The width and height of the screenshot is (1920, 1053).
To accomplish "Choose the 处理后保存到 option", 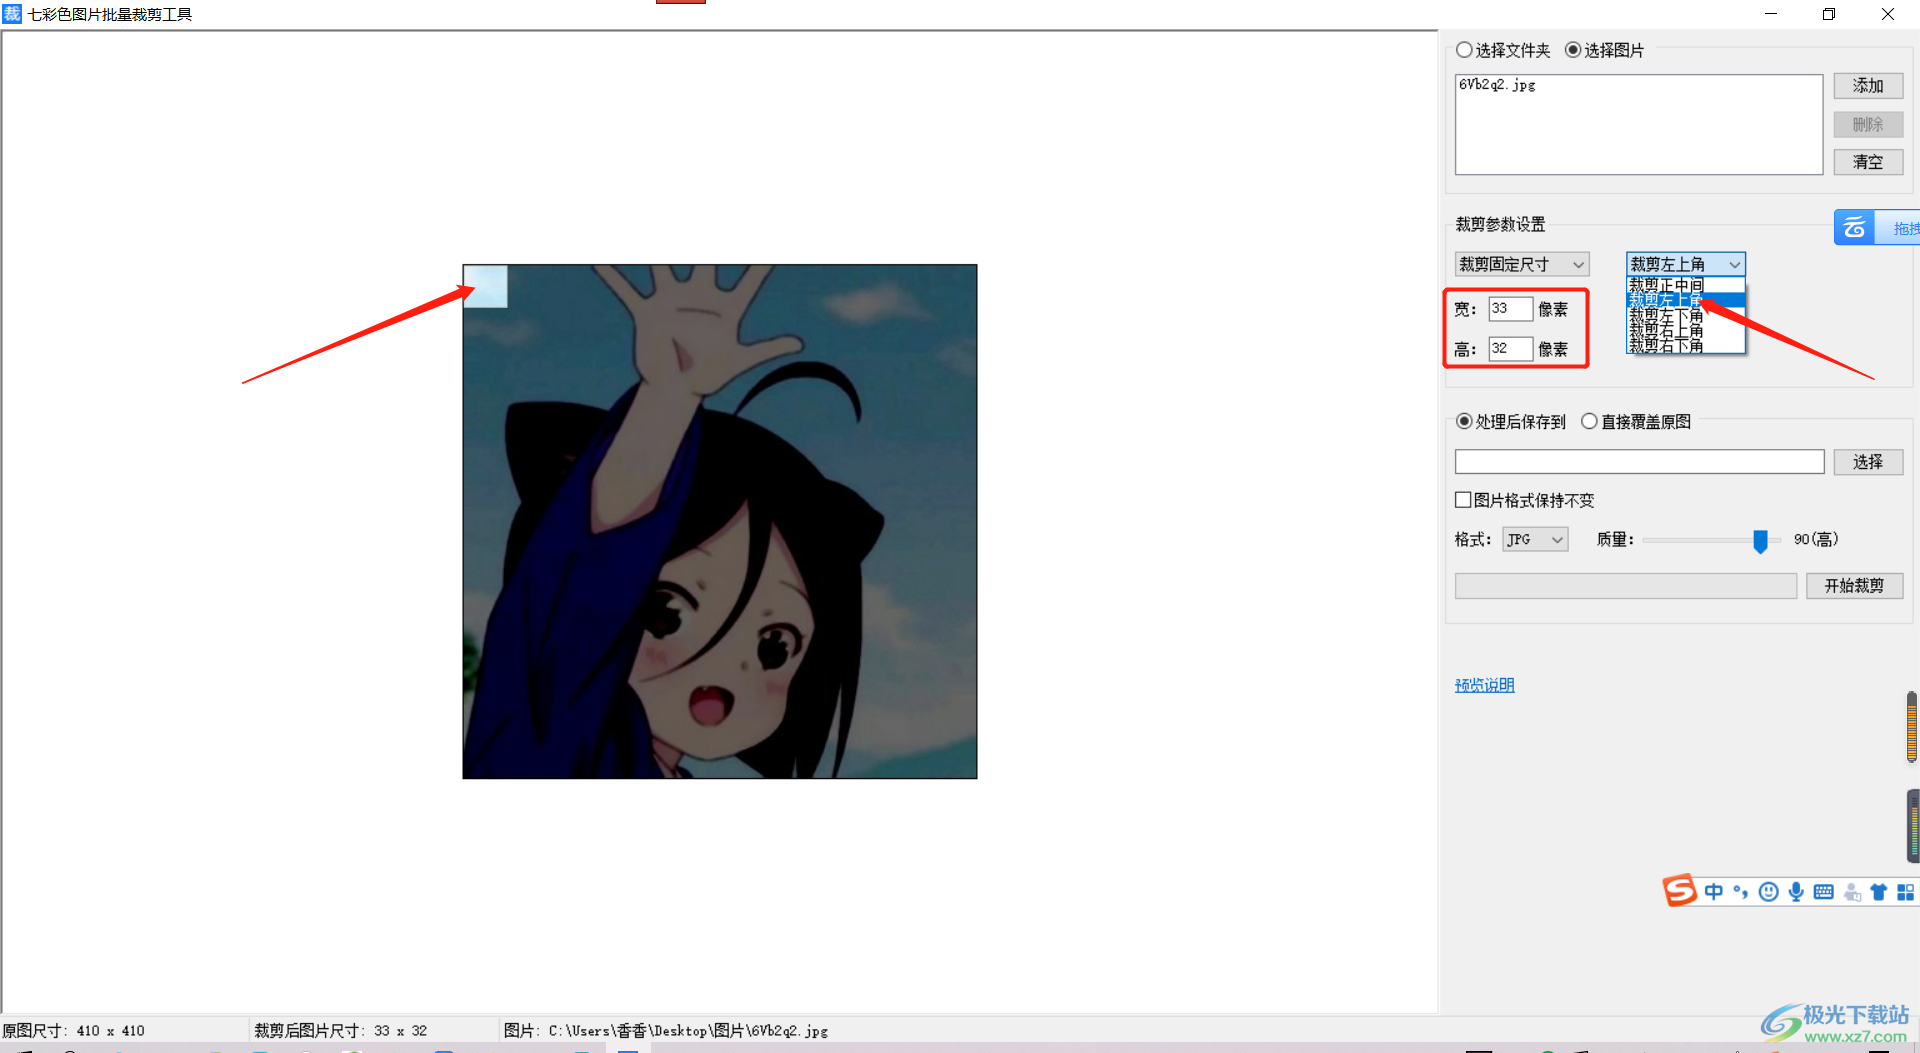I will (x=1464, y=421).
